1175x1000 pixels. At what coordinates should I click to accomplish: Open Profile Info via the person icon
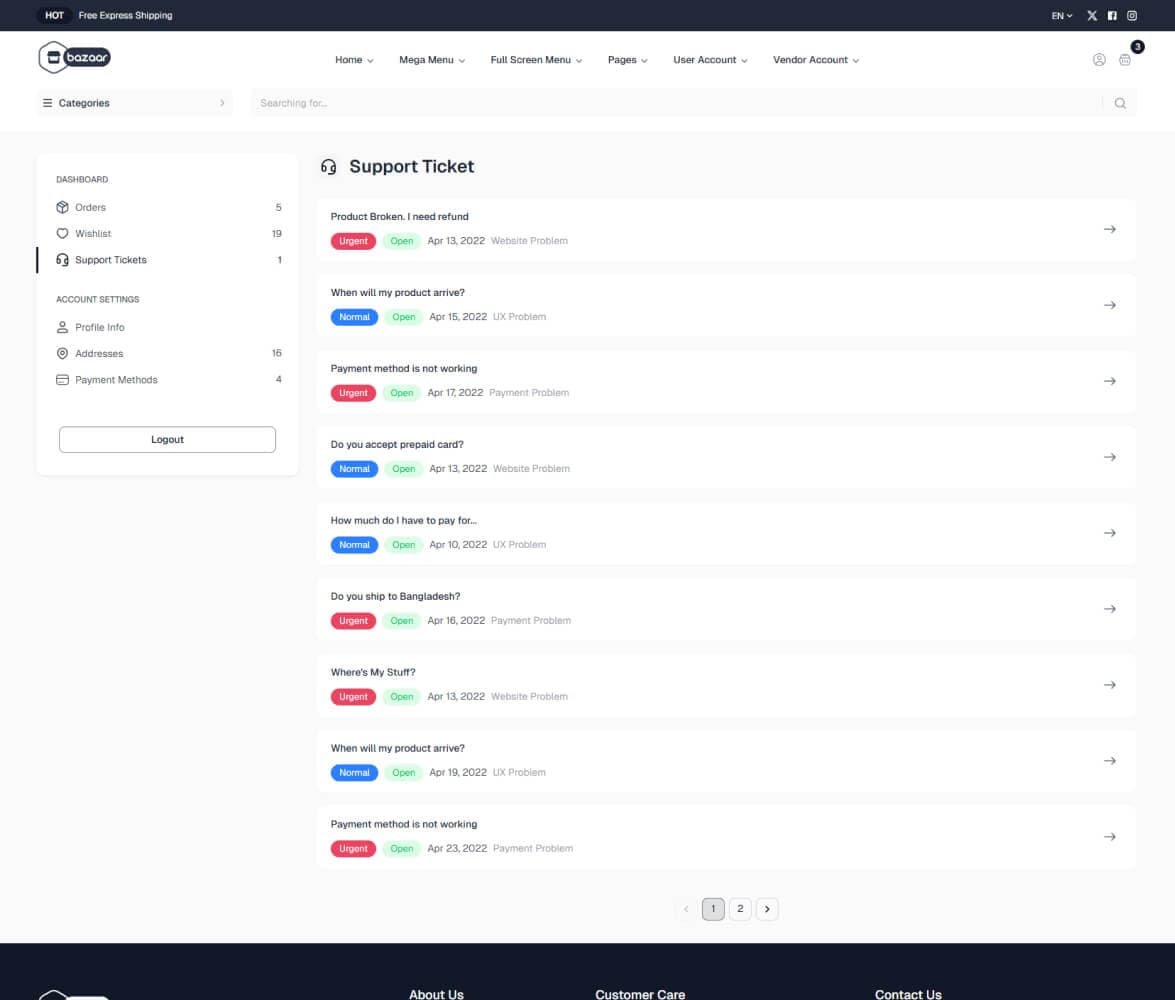pyautogui.click(x=62, y=327)
